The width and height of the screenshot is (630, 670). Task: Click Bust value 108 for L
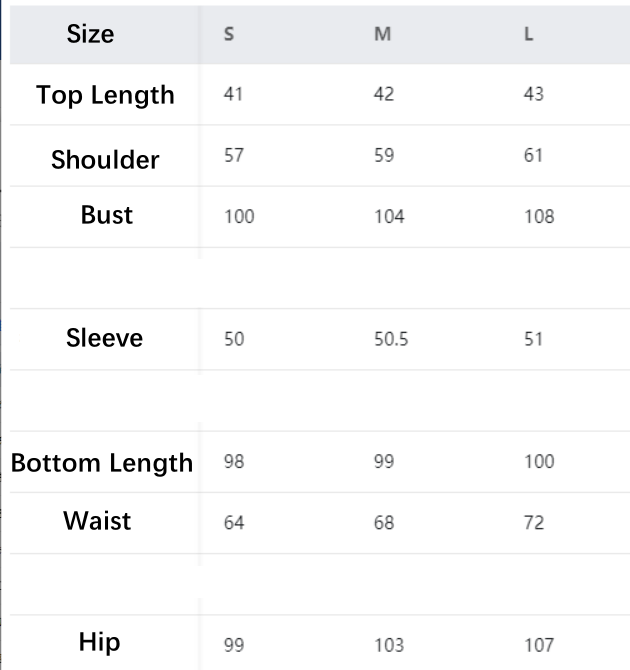tap(539, 217)
